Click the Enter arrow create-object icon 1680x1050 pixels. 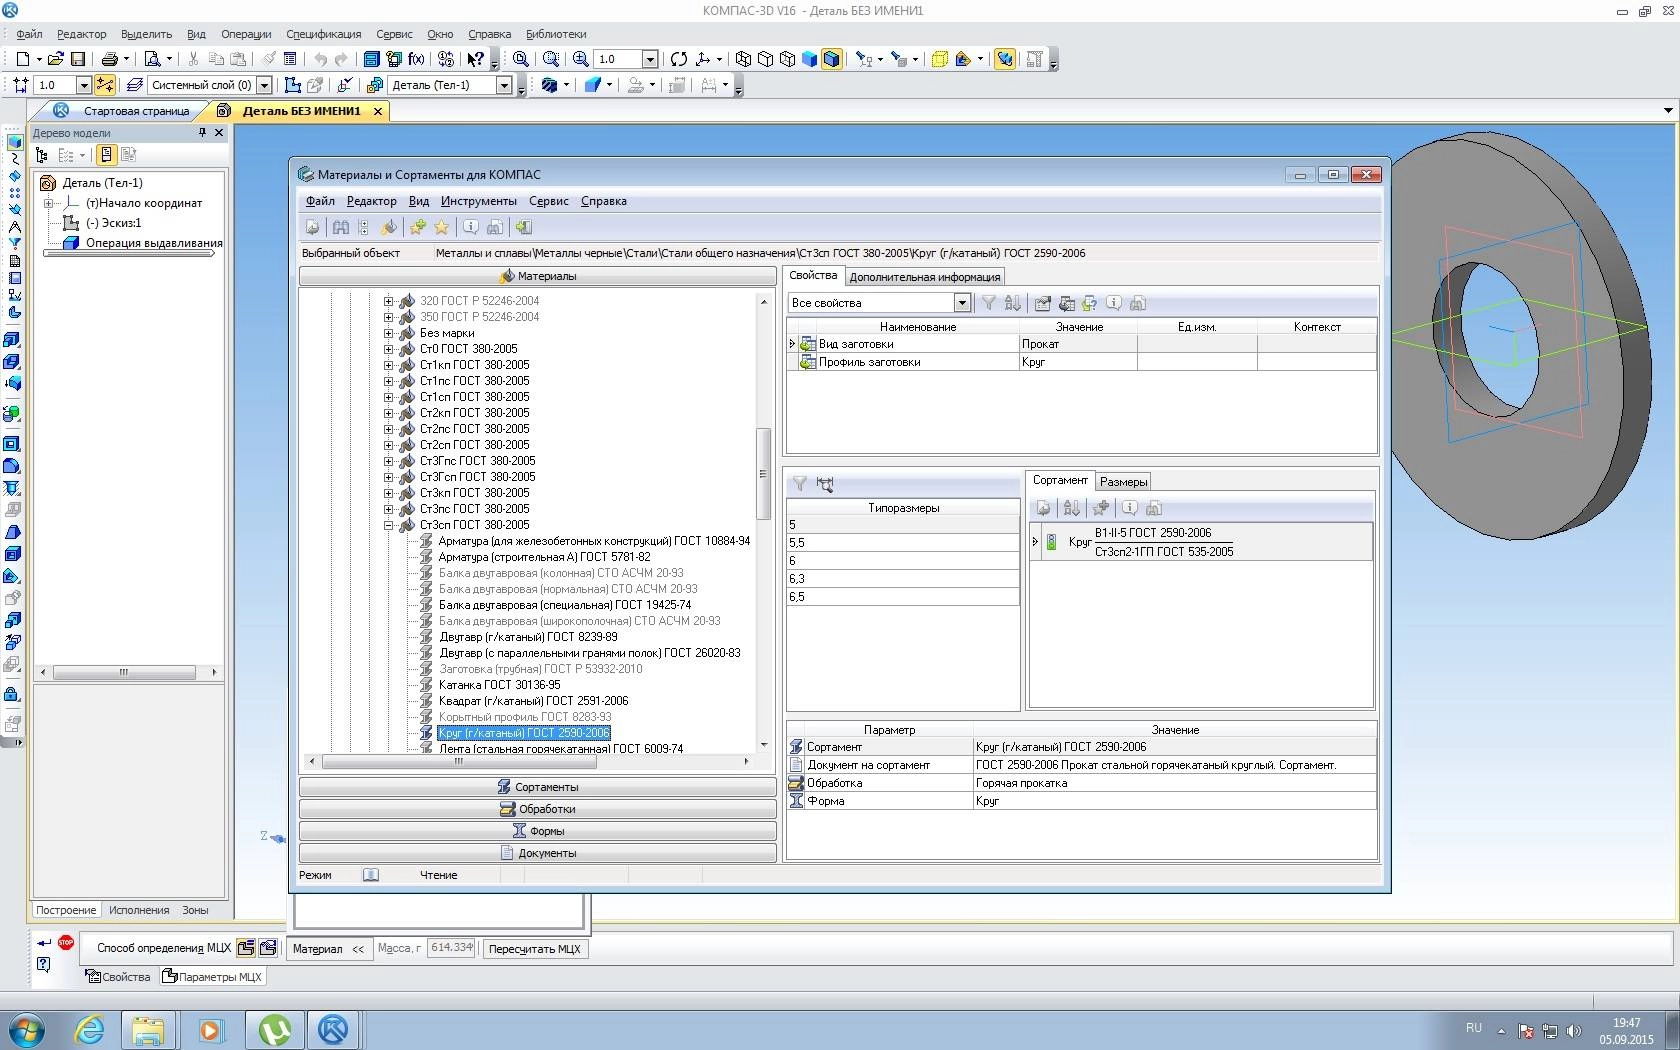point(43,942)
